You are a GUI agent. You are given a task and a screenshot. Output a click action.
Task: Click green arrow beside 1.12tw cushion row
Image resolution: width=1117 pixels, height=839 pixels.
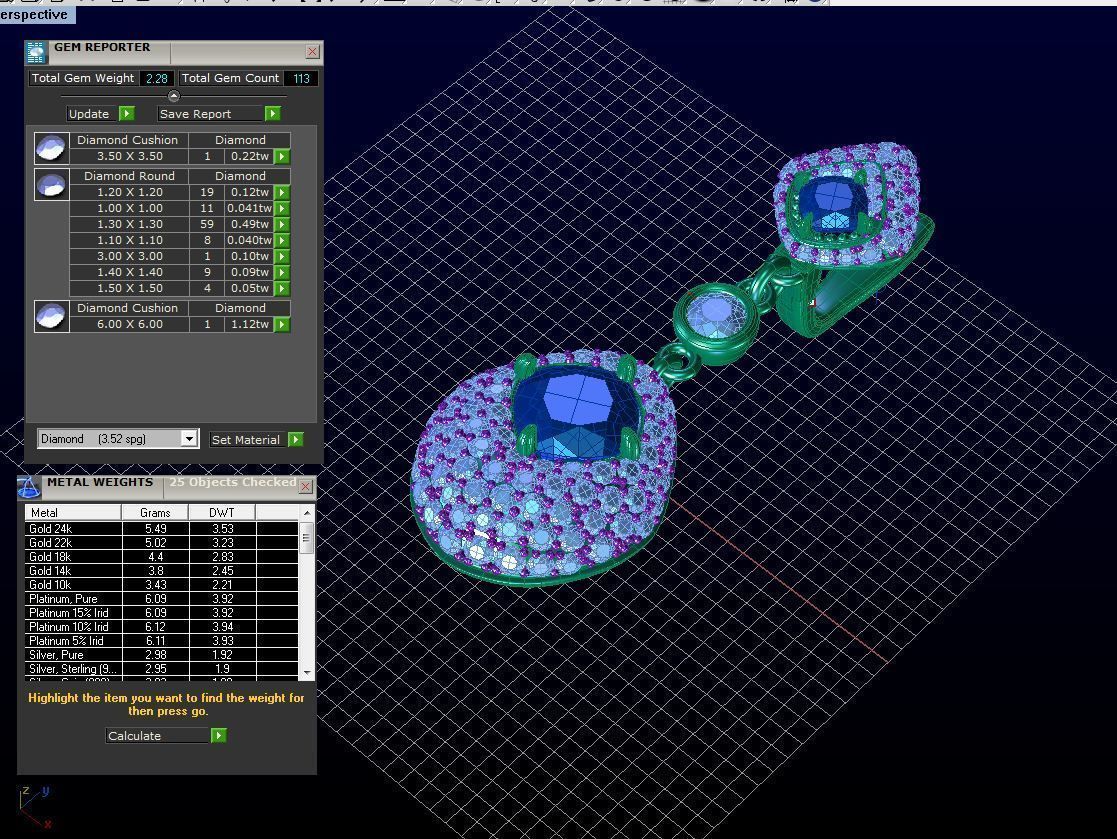282,324
